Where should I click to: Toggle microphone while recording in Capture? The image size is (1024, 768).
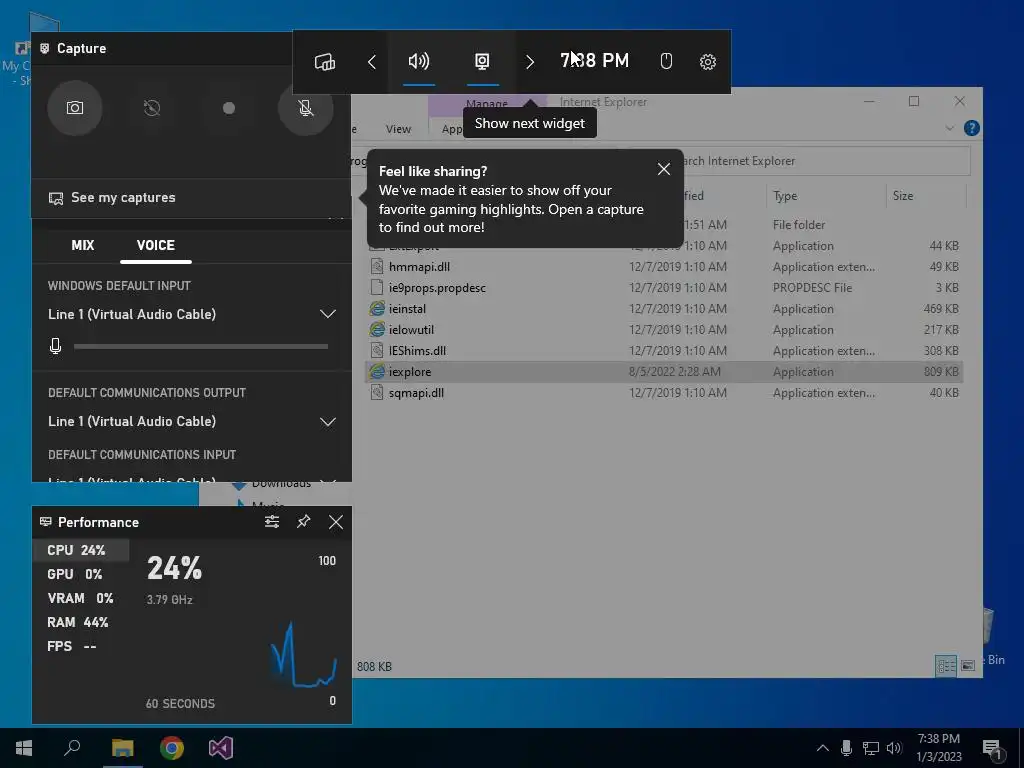pos(306,108)
